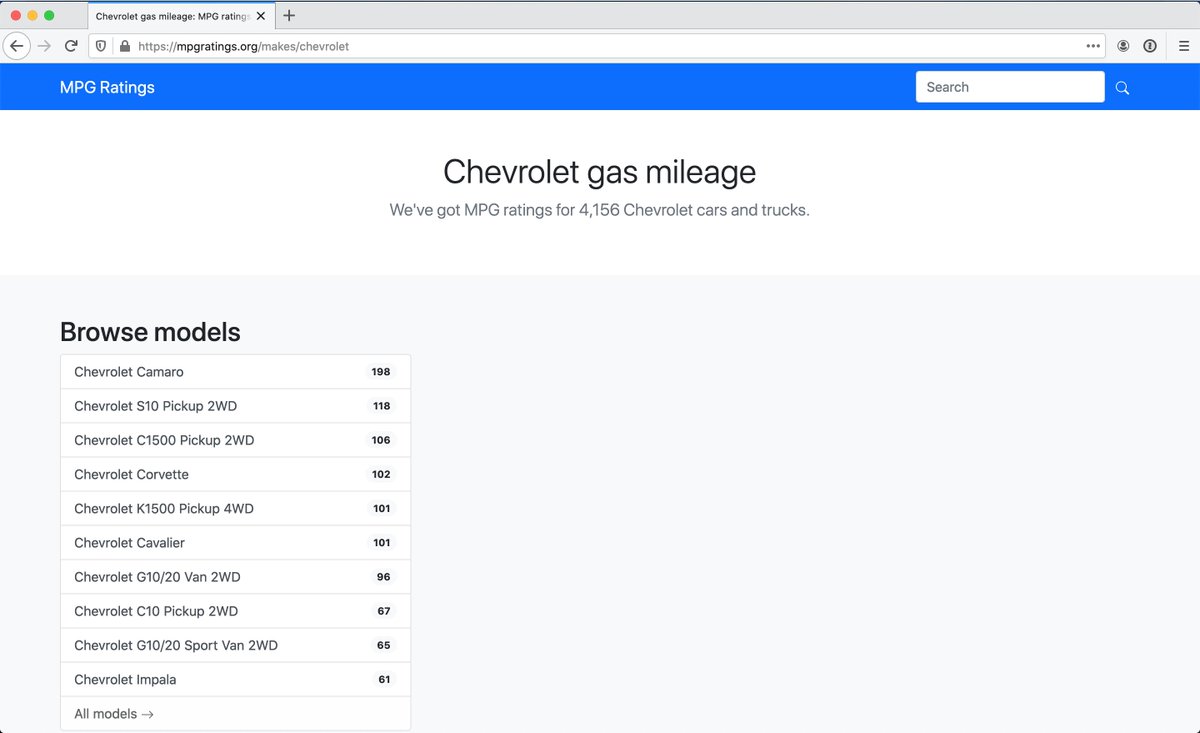
Task: Open the MPG Ratings home link
Action: (107, 87)
